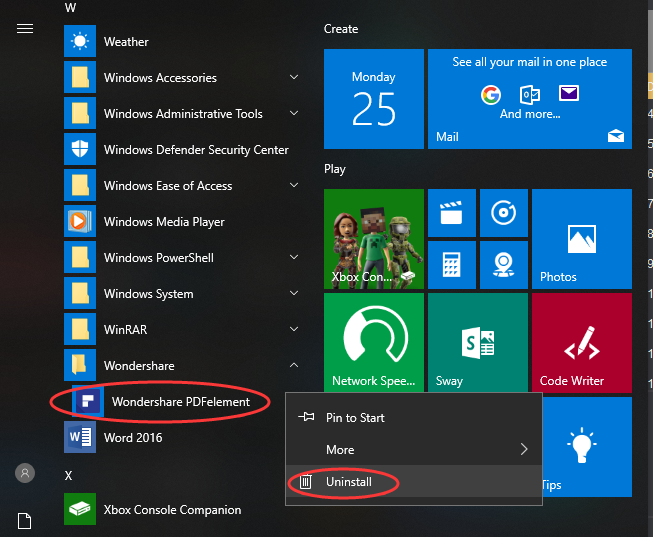
Task: Click the Weather label
Action: click(126, 42)
